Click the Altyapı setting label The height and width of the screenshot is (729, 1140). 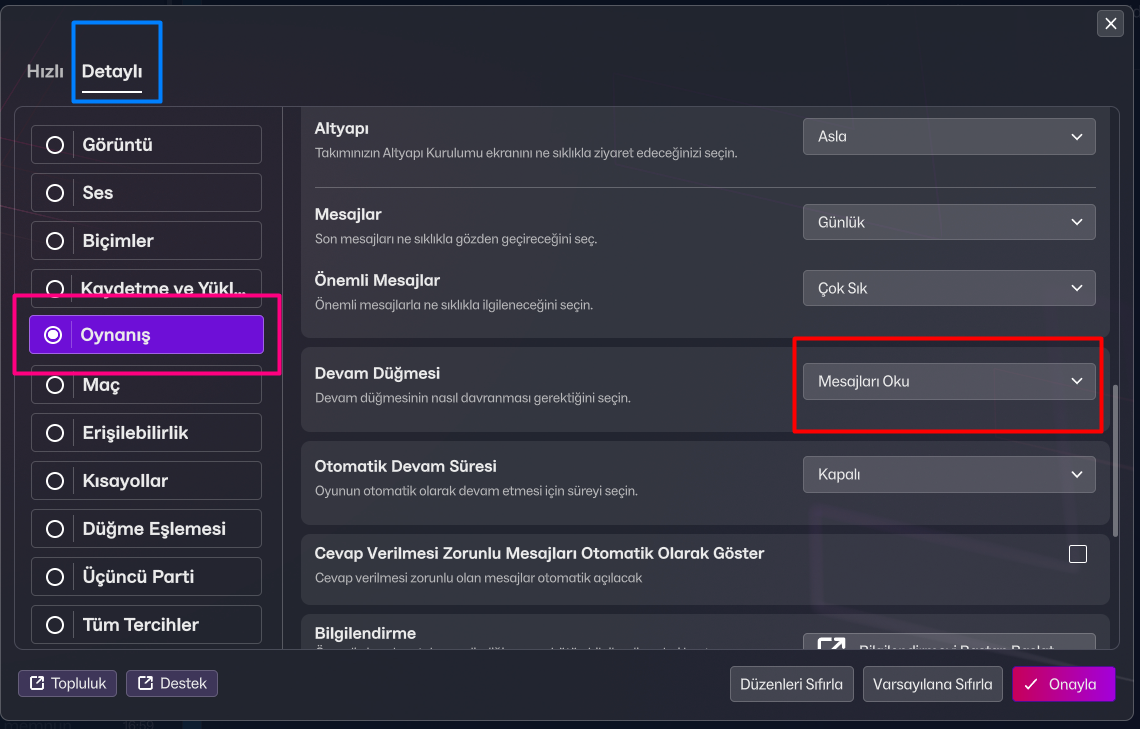(x=342, y=129)
